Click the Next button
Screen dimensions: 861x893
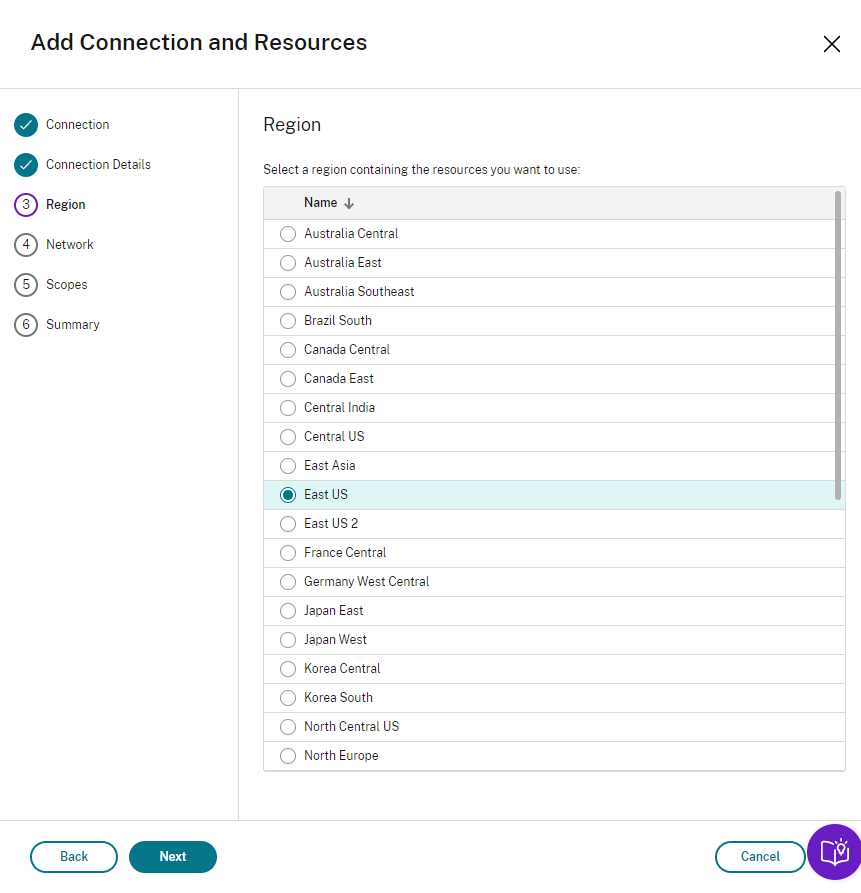[x=173, y=857]
